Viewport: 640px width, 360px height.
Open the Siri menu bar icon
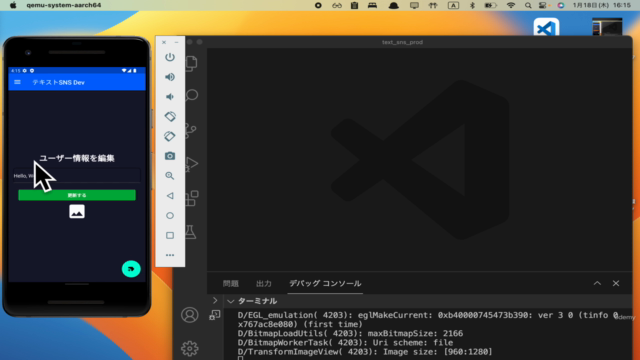click(x=561, y=5)
